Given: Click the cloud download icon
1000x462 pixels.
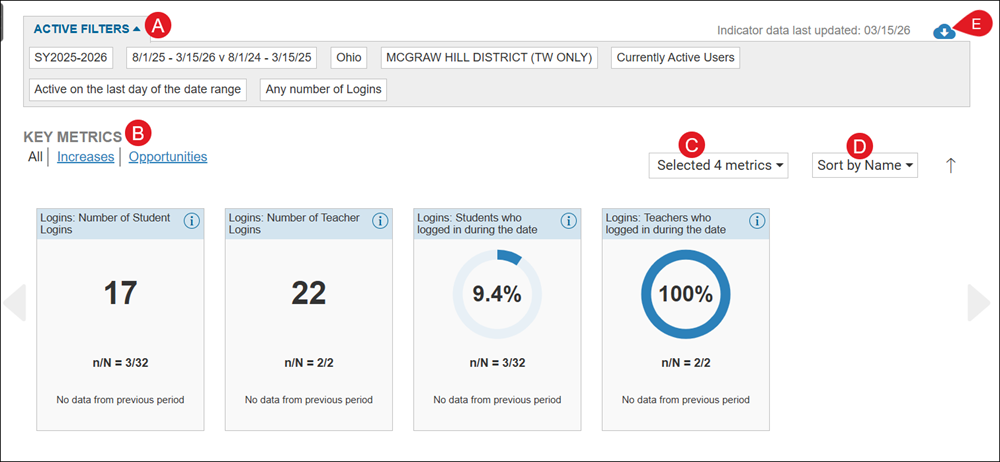Looking at the screenshot, I should 943,32.
